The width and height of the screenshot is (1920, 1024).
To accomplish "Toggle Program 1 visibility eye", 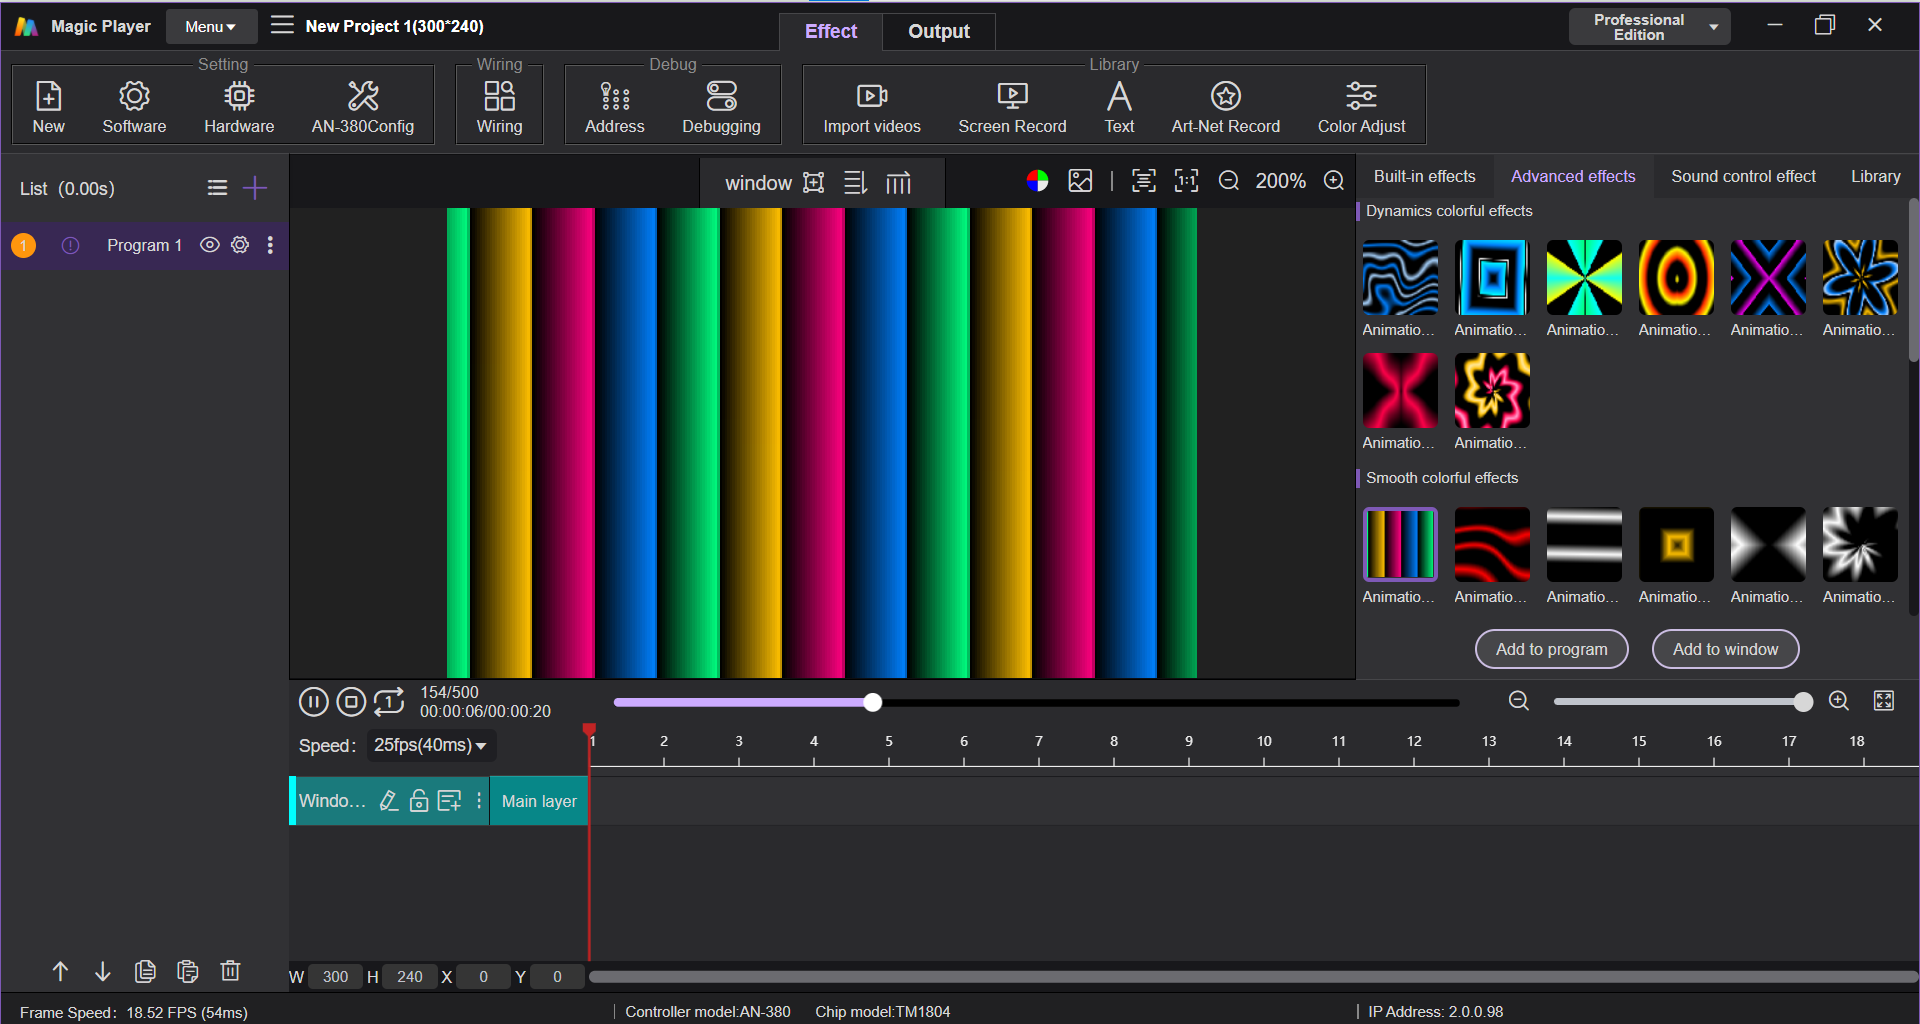I will (209, 245).
